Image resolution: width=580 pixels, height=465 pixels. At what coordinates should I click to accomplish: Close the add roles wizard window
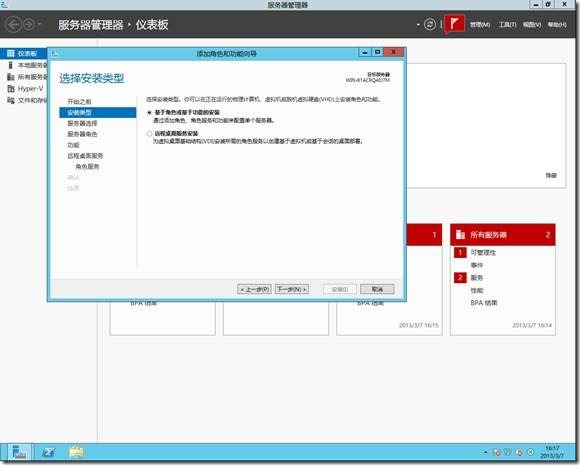(x=394, y=52)
